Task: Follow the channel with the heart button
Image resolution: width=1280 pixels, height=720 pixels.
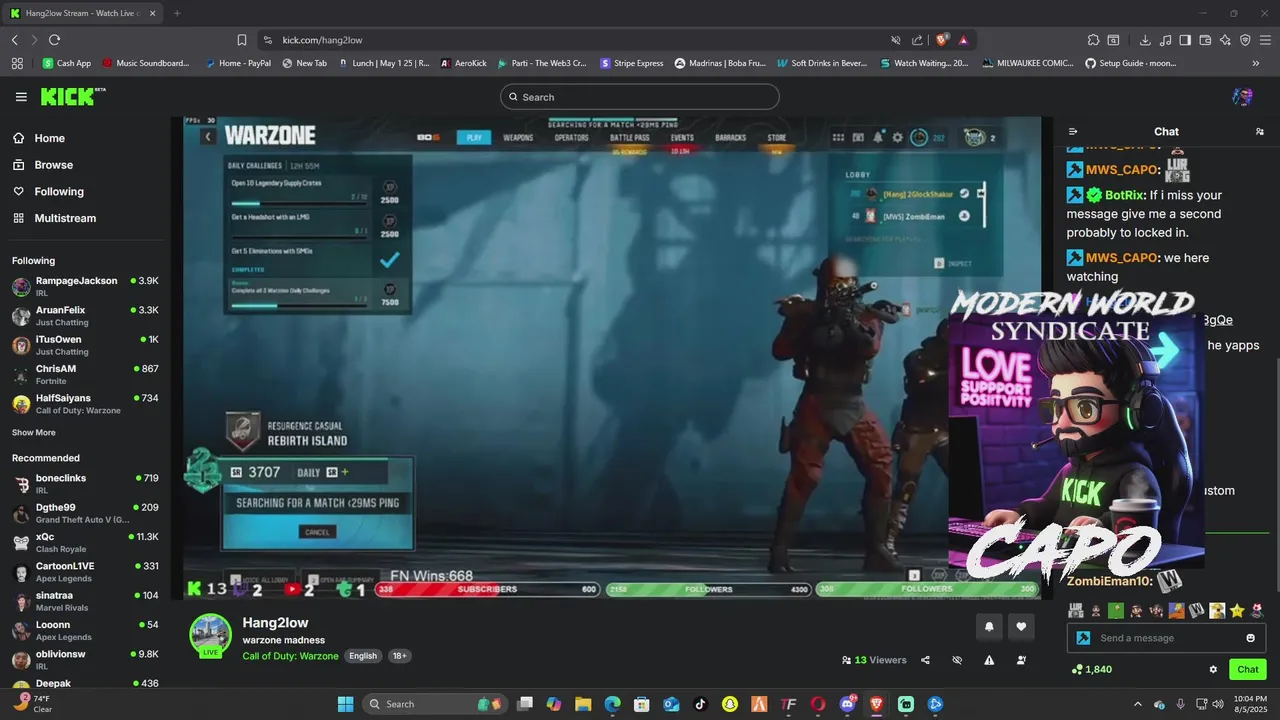Action: pos(1021,627)
